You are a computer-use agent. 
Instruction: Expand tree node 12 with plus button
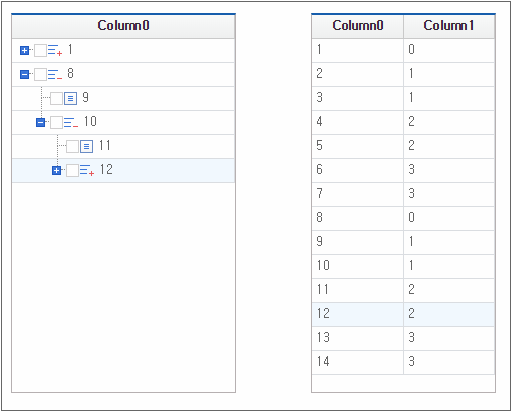56,170
